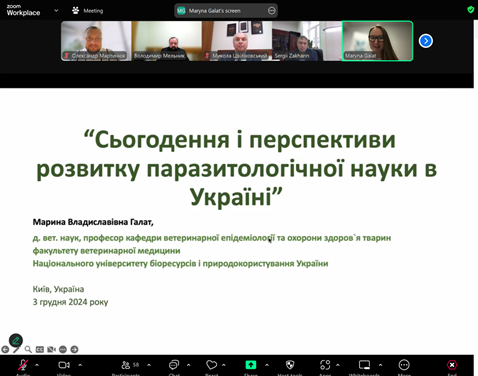The height and width of the screenshot is (376, 478).
Task: Expand whiteboards options caret
Action: coord(380,365)
